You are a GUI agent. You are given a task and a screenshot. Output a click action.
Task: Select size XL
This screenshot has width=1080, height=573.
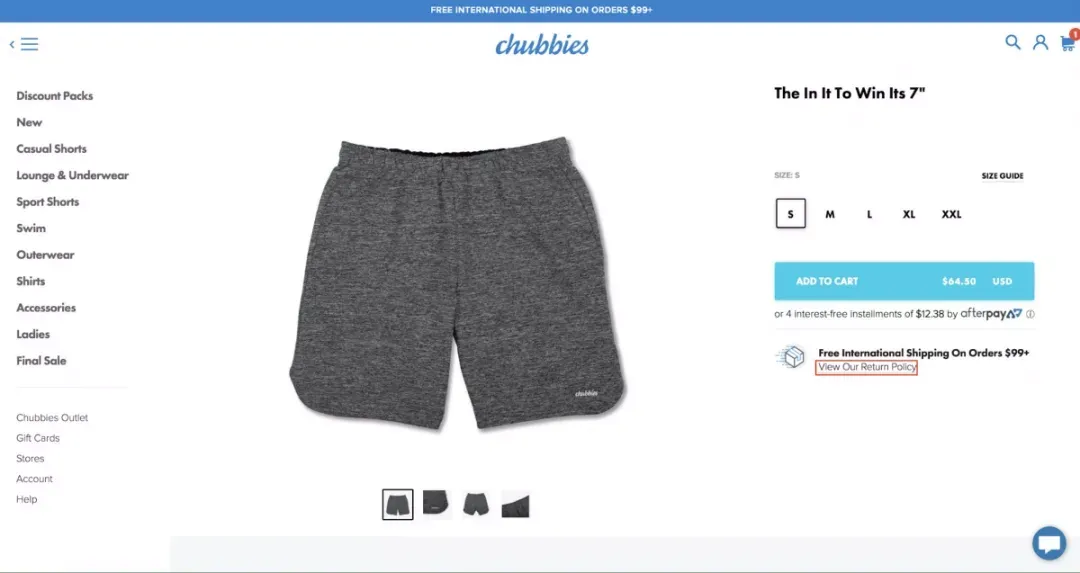pyautogui.click(x=909, y=214)
